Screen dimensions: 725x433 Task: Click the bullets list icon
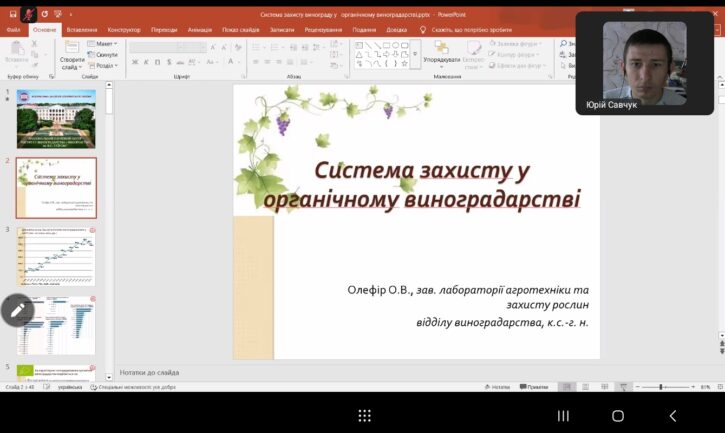pyautogui.click(x=257, y=47)
